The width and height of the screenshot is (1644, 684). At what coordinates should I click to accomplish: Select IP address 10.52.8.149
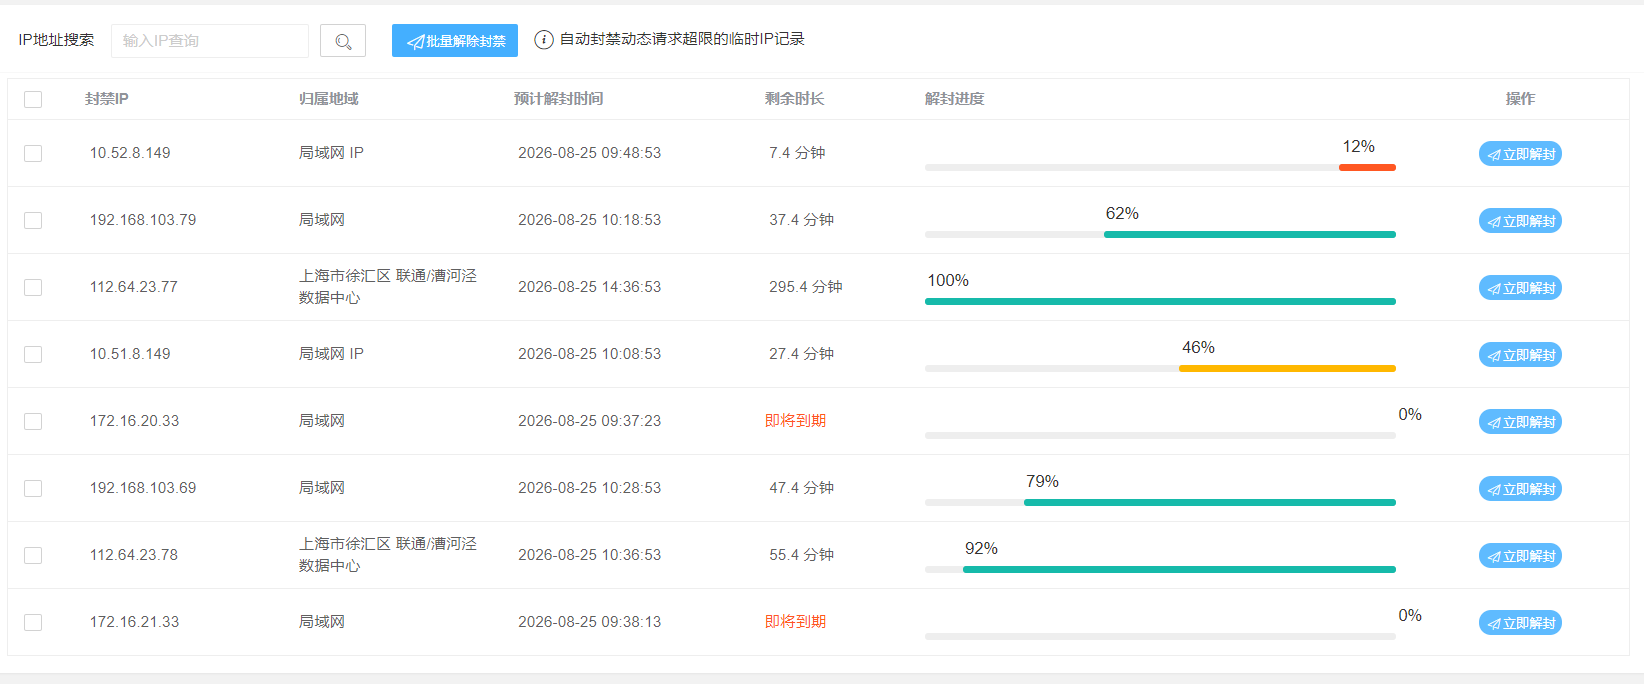[x=130, y=153]
